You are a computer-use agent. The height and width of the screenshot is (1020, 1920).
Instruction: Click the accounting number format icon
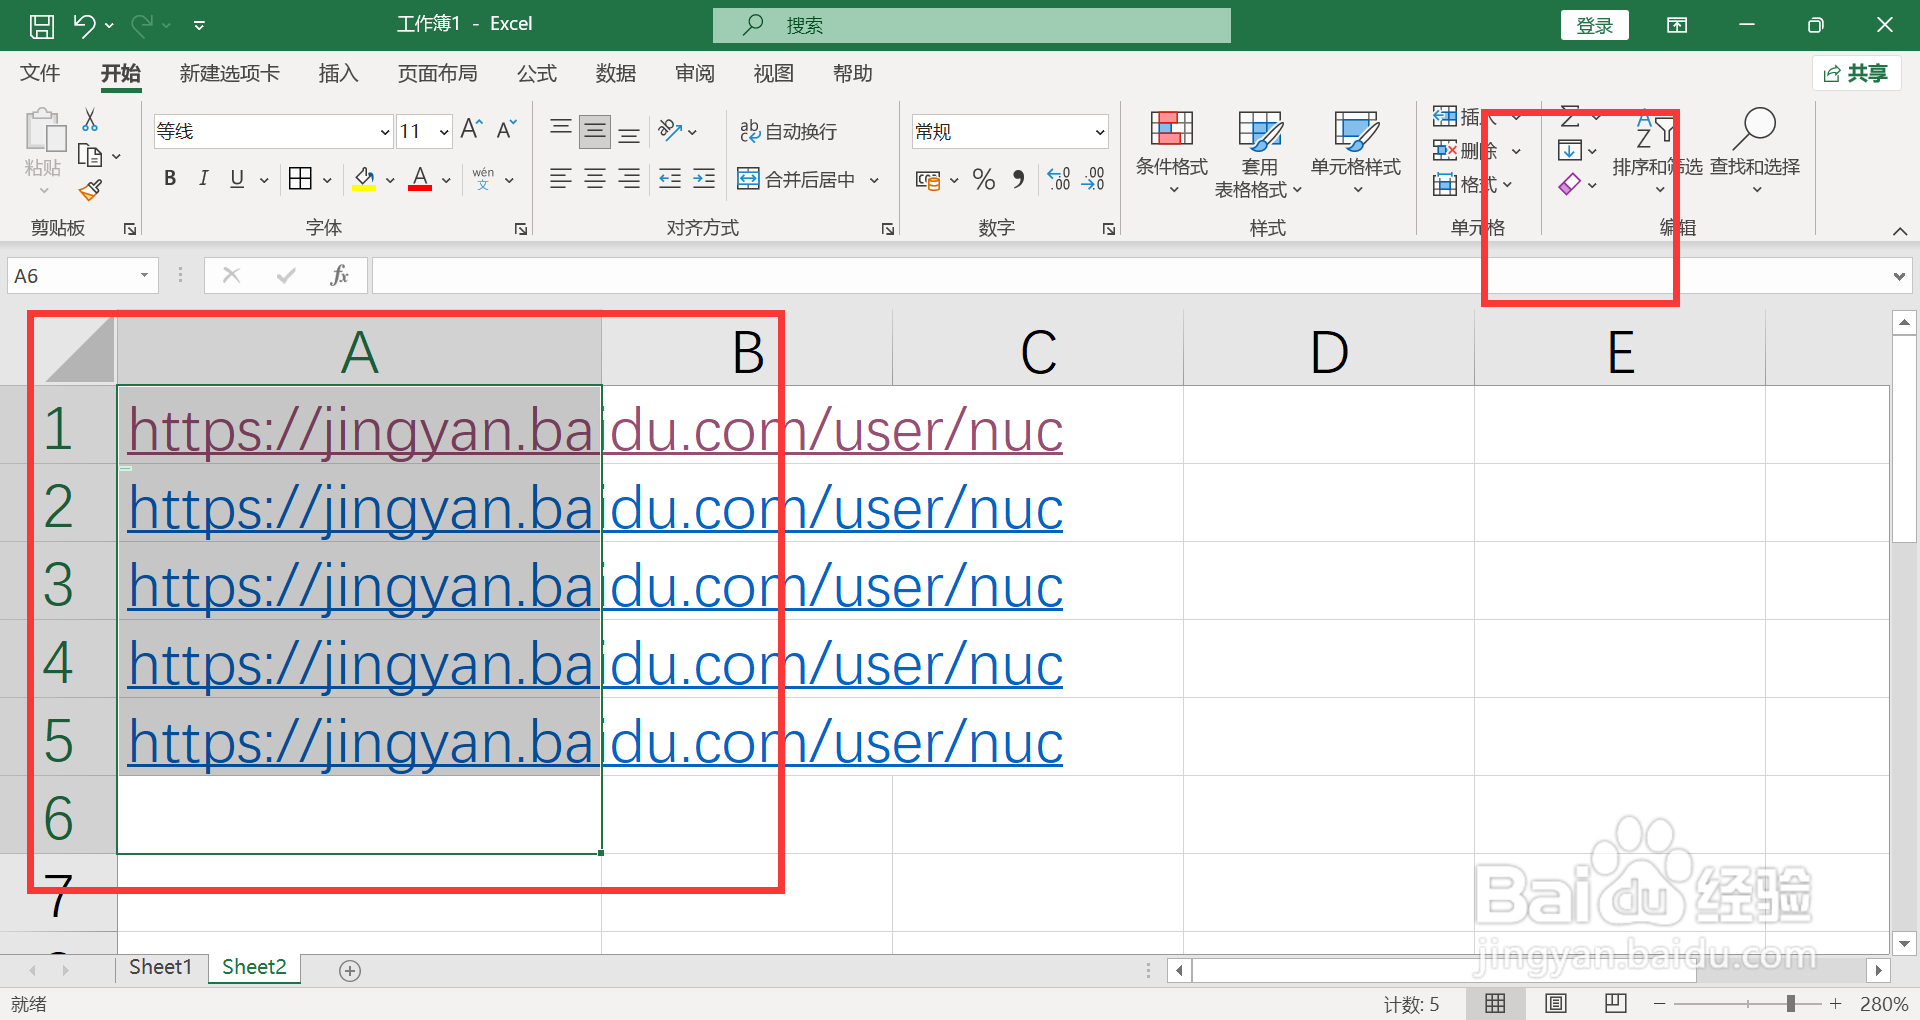point(928,180)
